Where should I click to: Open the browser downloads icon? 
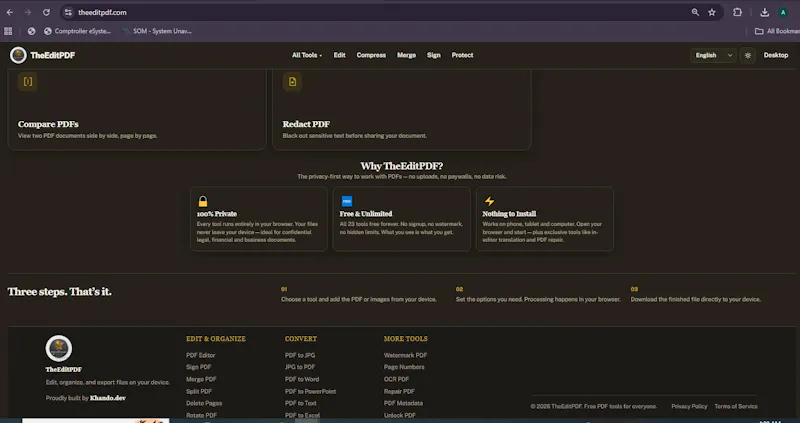pyautogui.click(x=764, y=12)
